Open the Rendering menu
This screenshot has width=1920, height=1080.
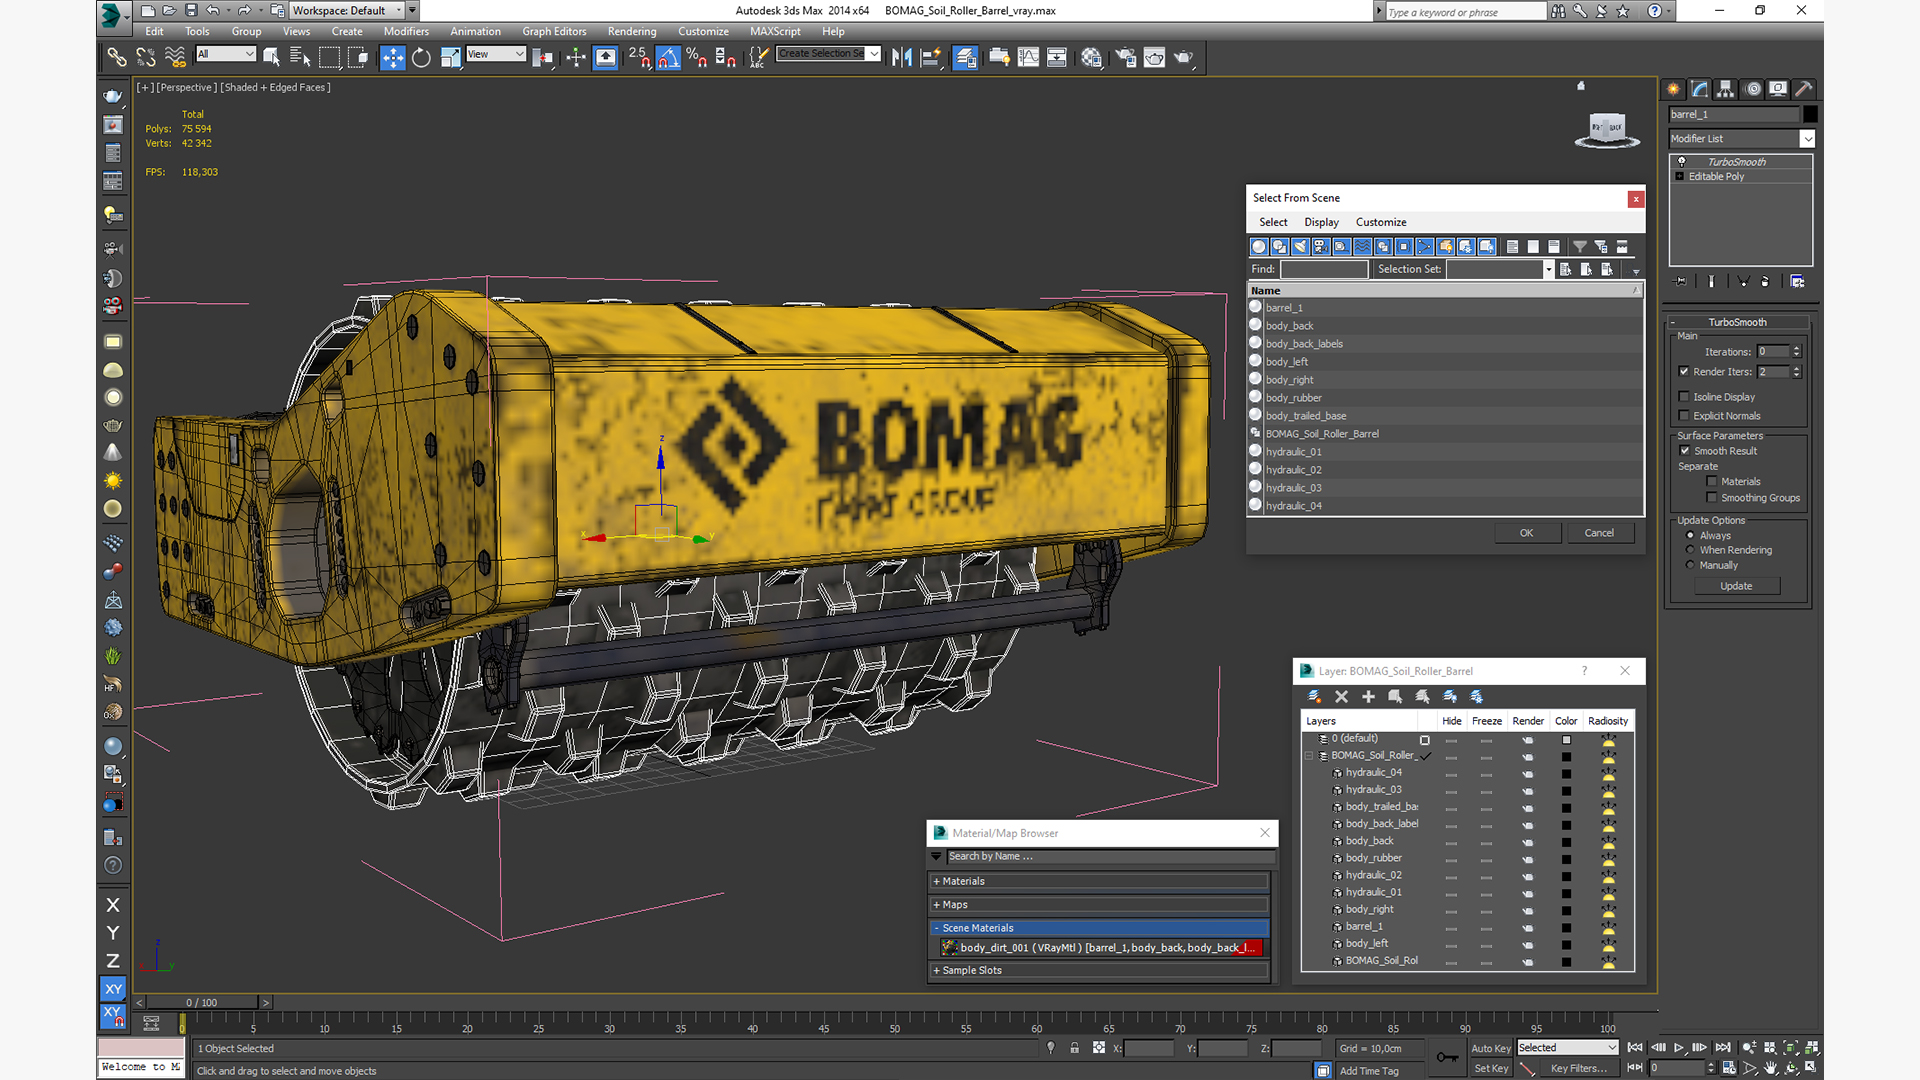click(x=632, y=32)
